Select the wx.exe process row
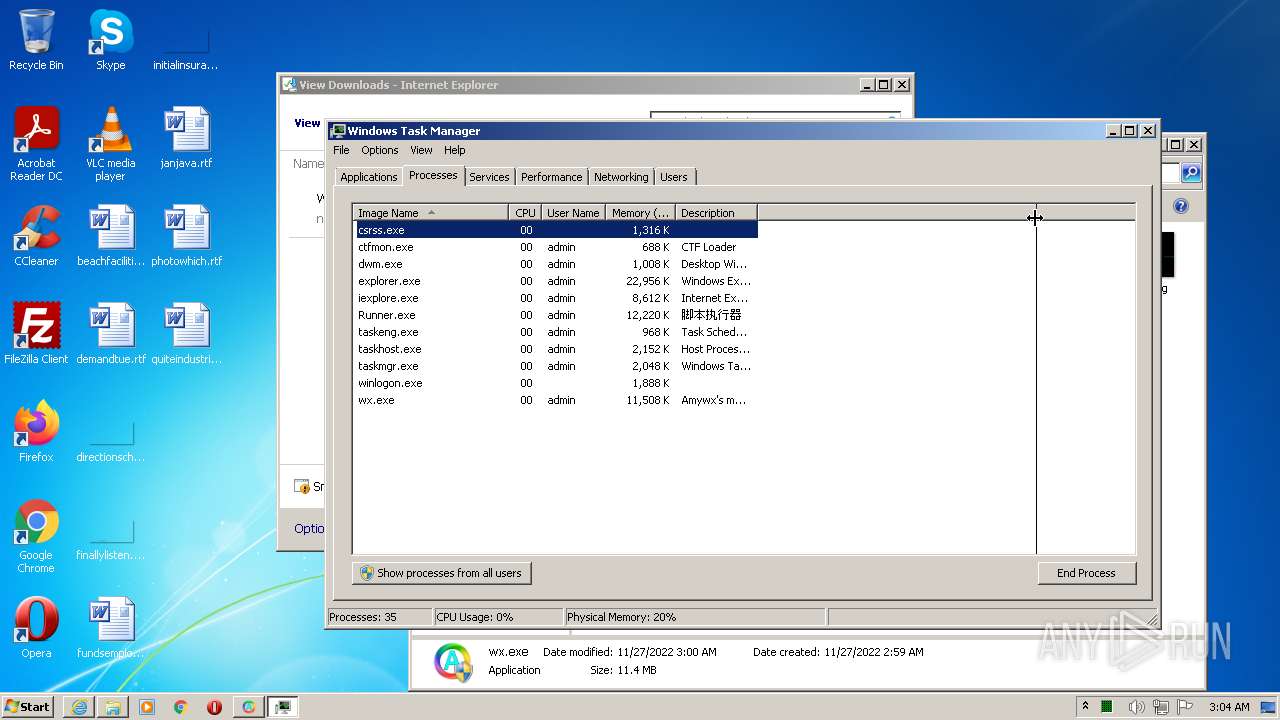 [x=555, y=400]
